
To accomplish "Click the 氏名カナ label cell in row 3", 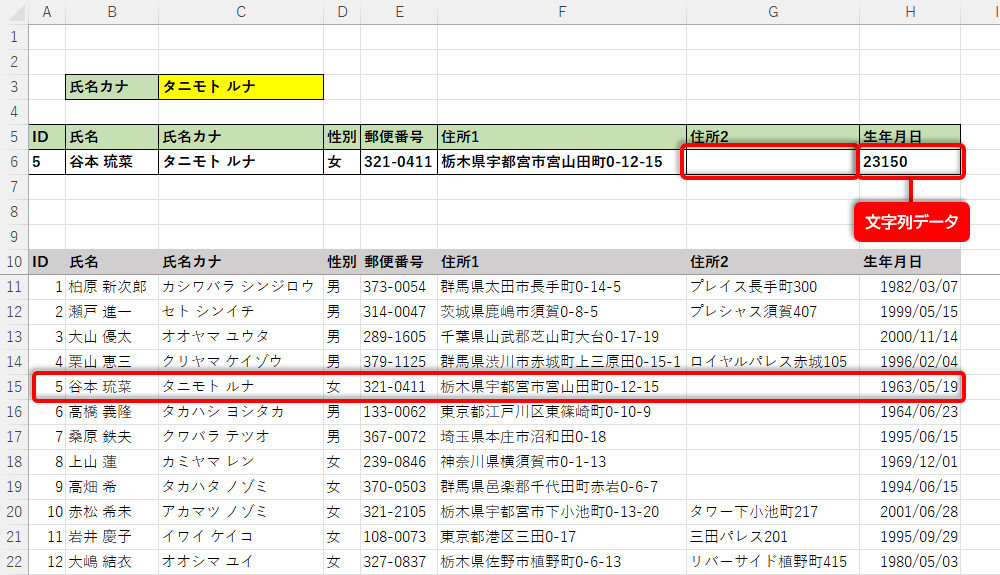I will (111, 87).
